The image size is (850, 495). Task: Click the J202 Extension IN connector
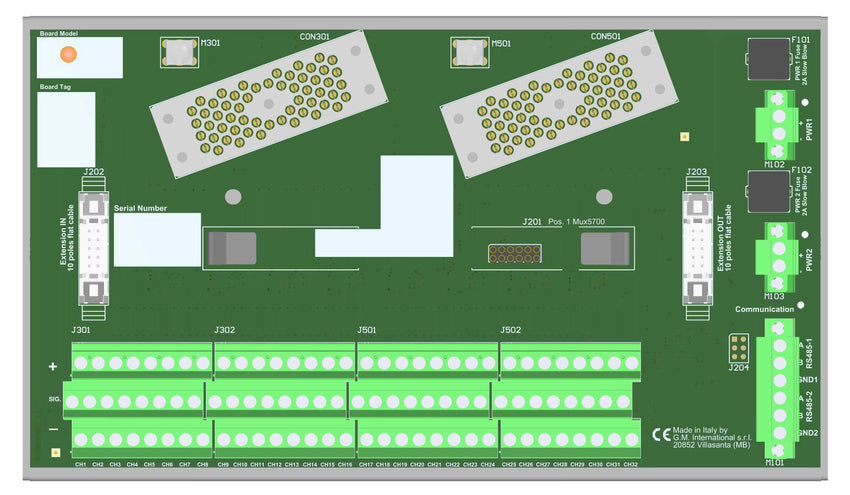tap(94, 247)
